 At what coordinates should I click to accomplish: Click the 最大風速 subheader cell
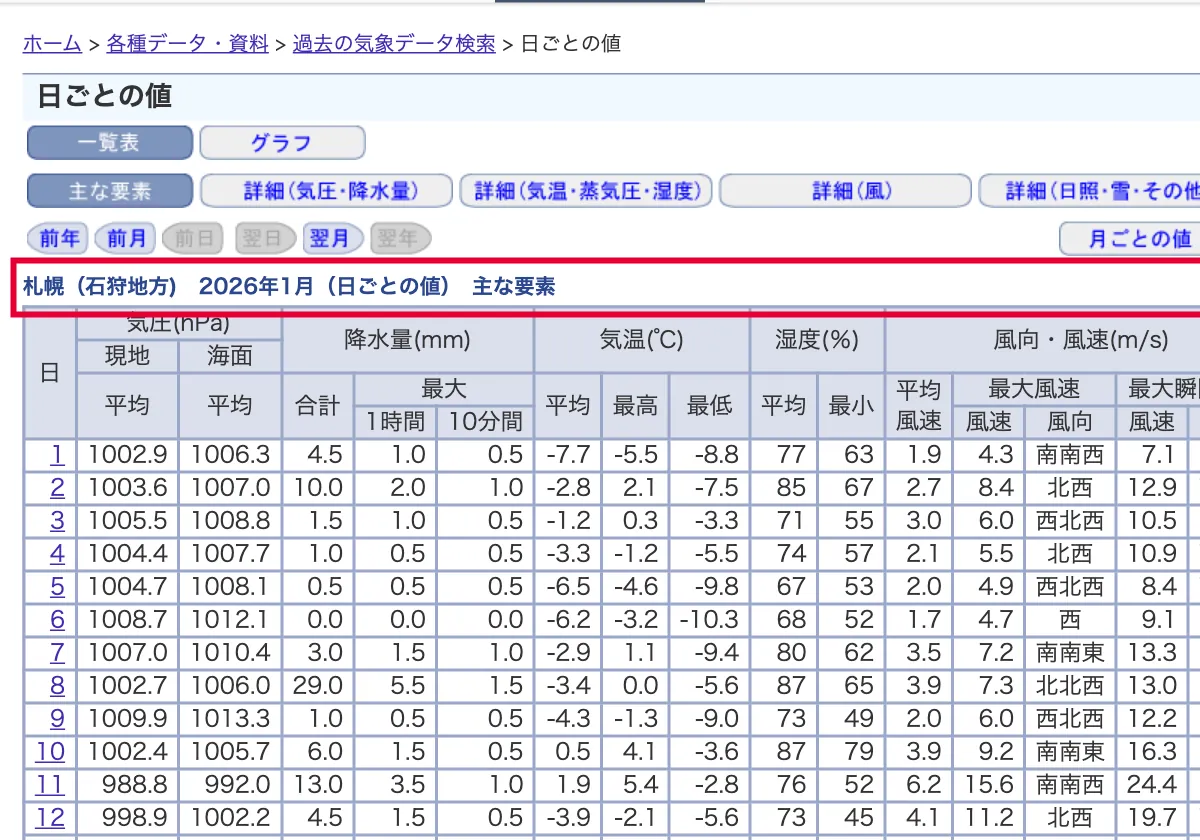[x=1035, y=389]
